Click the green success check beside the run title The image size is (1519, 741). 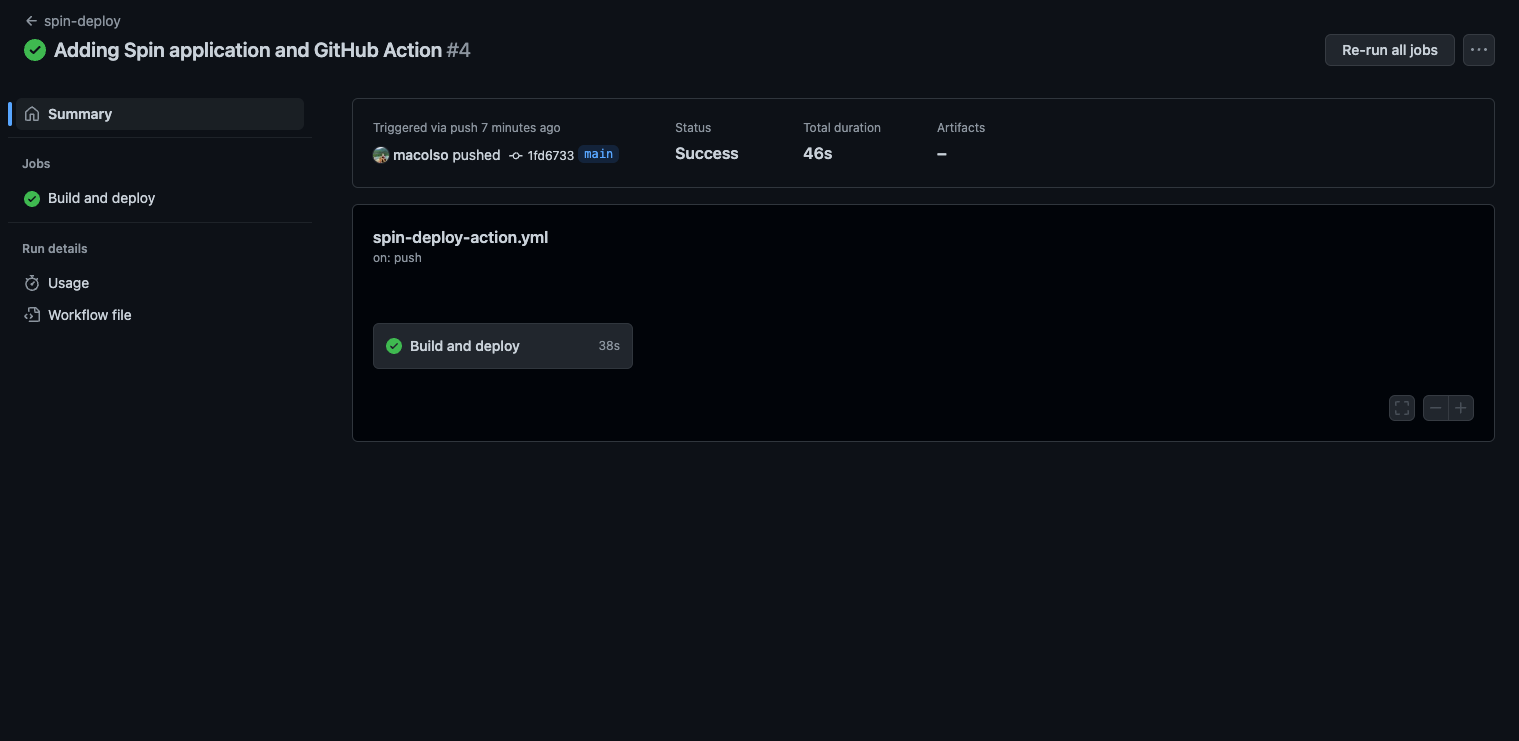click(34, 49)
